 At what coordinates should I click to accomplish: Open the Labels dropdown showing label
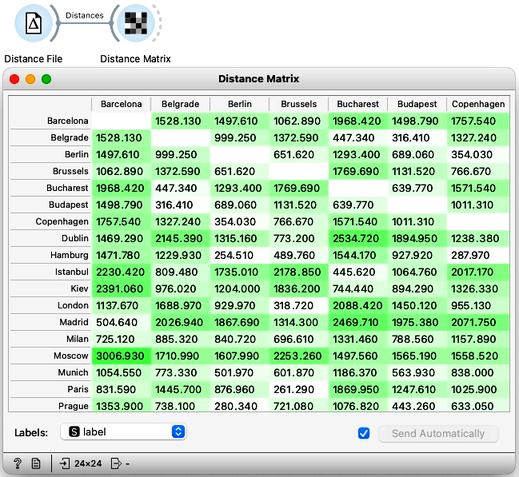(x=123, y=432)
